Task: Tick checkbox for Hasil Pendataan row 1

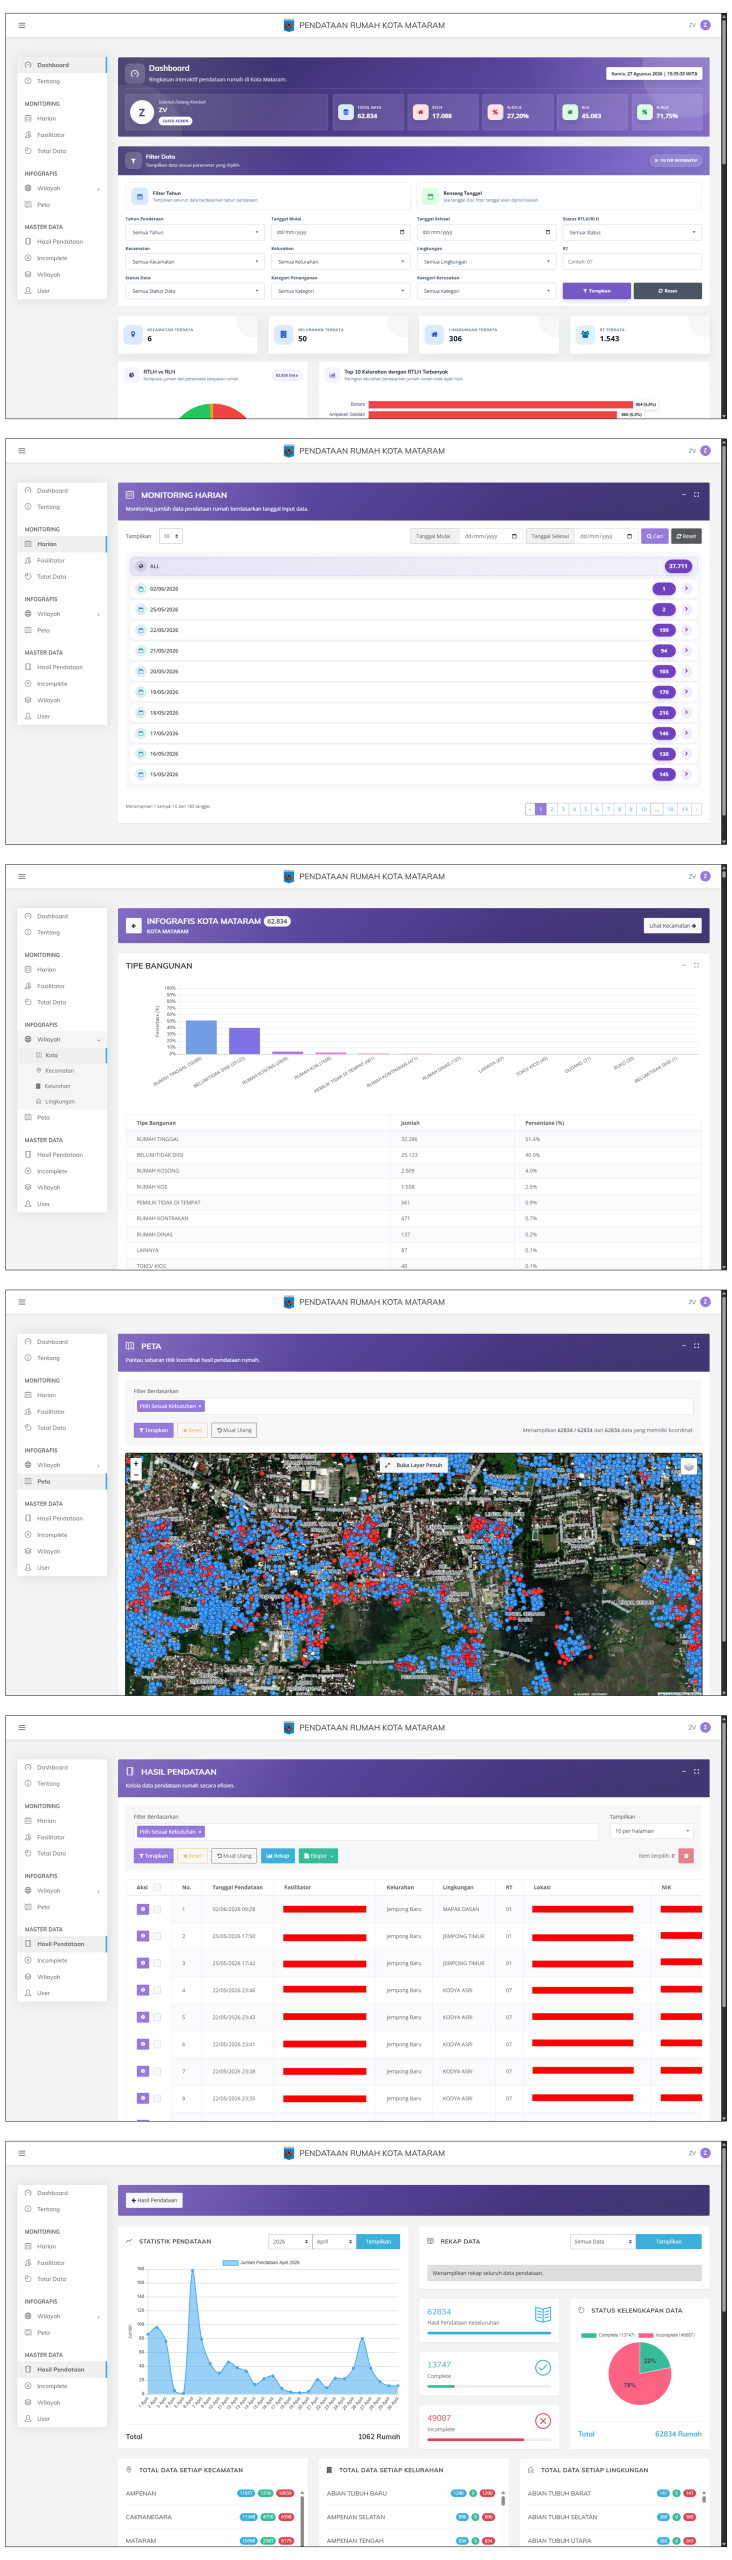Action: [x=157, y=1909]
